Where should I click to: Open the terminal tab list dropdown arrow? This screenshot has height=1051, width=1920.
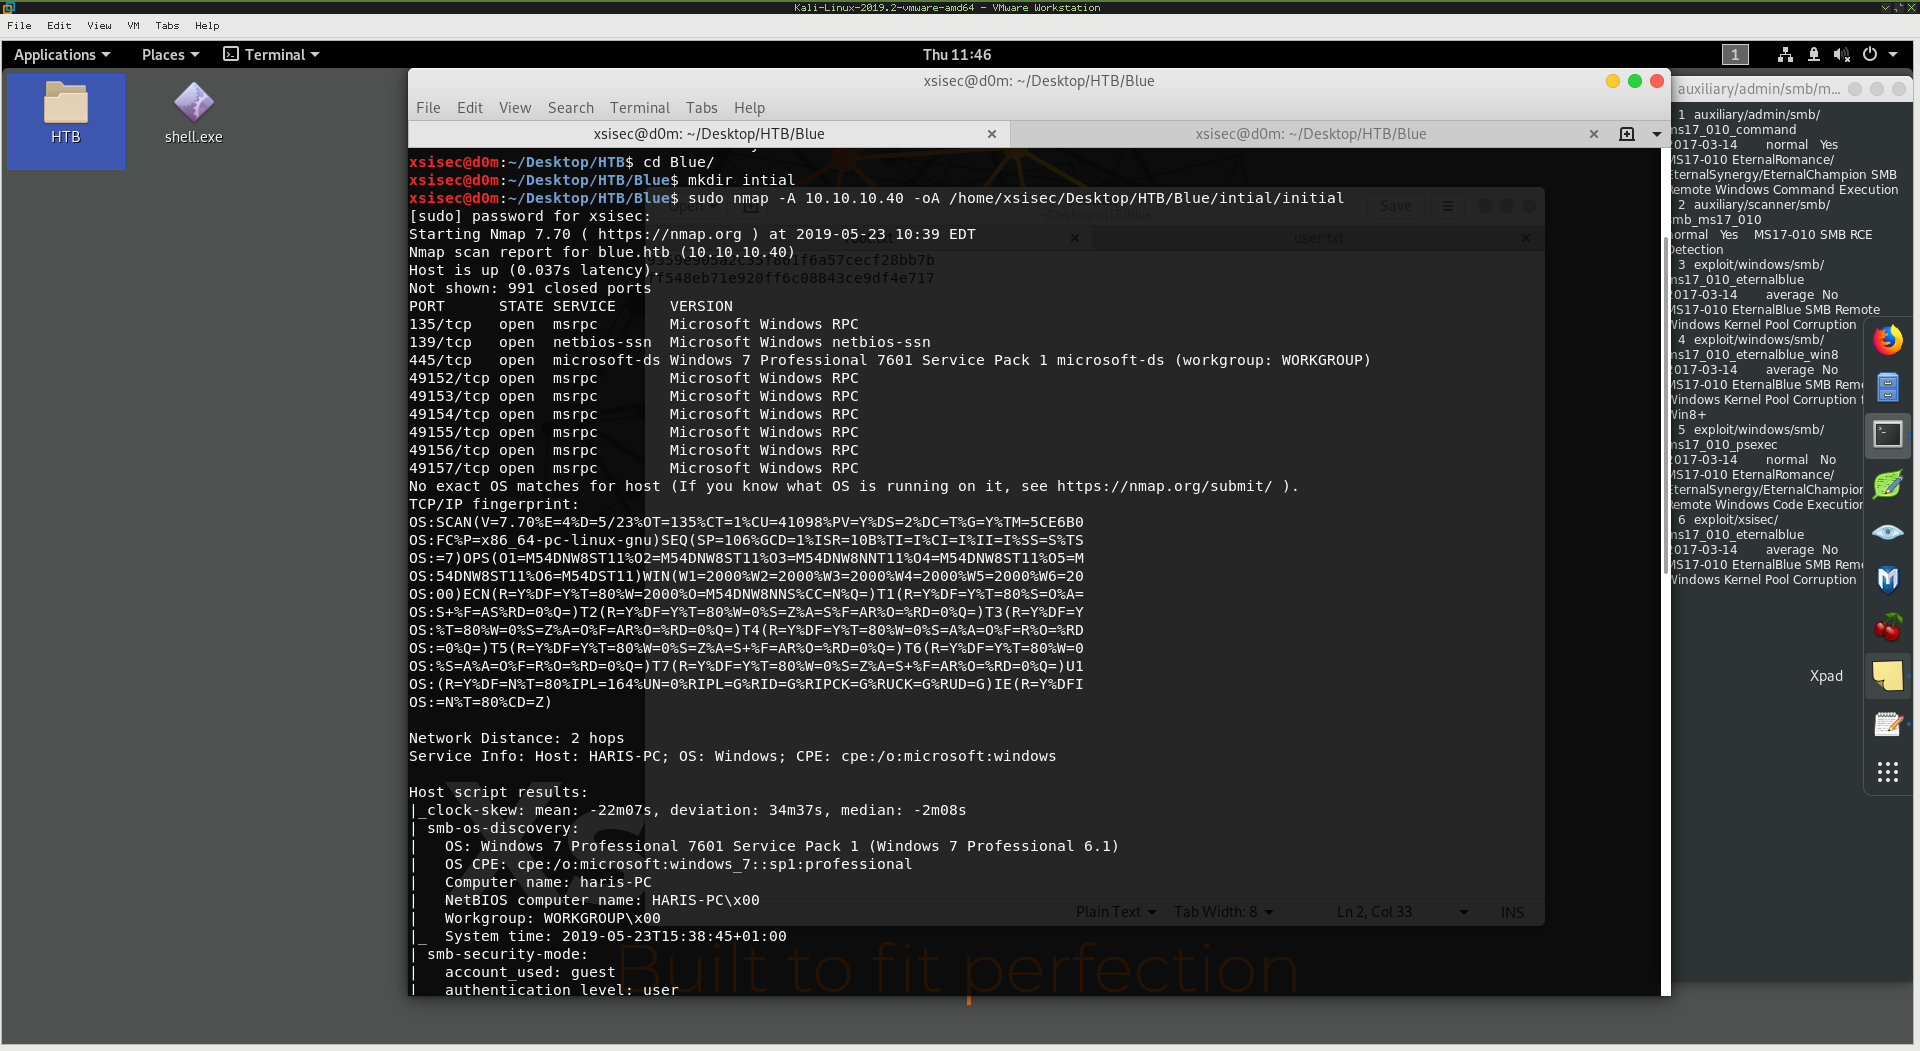point(1656,134)
